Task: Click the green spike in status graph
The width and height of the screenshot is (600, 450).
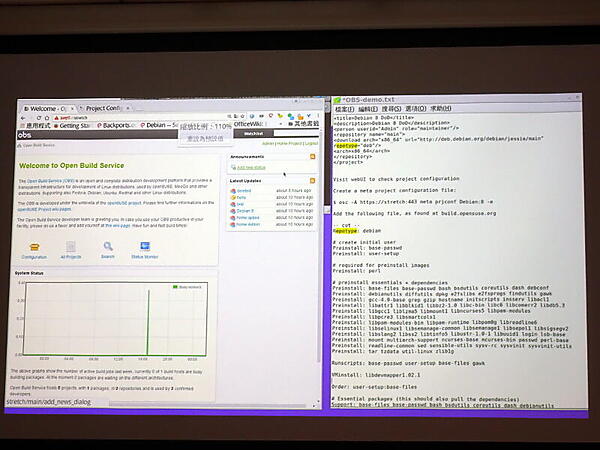Action: (148, 321)
